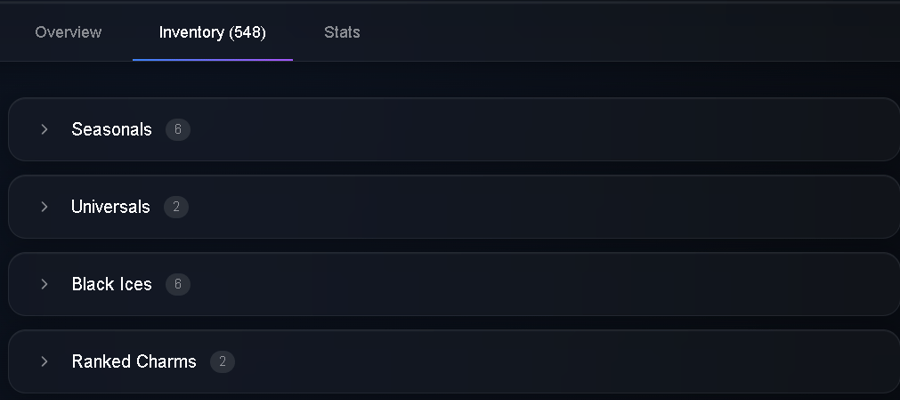Open the Ranked Charms section title
This screenshot has width=900, height=400.
click(x=134, y=362)
